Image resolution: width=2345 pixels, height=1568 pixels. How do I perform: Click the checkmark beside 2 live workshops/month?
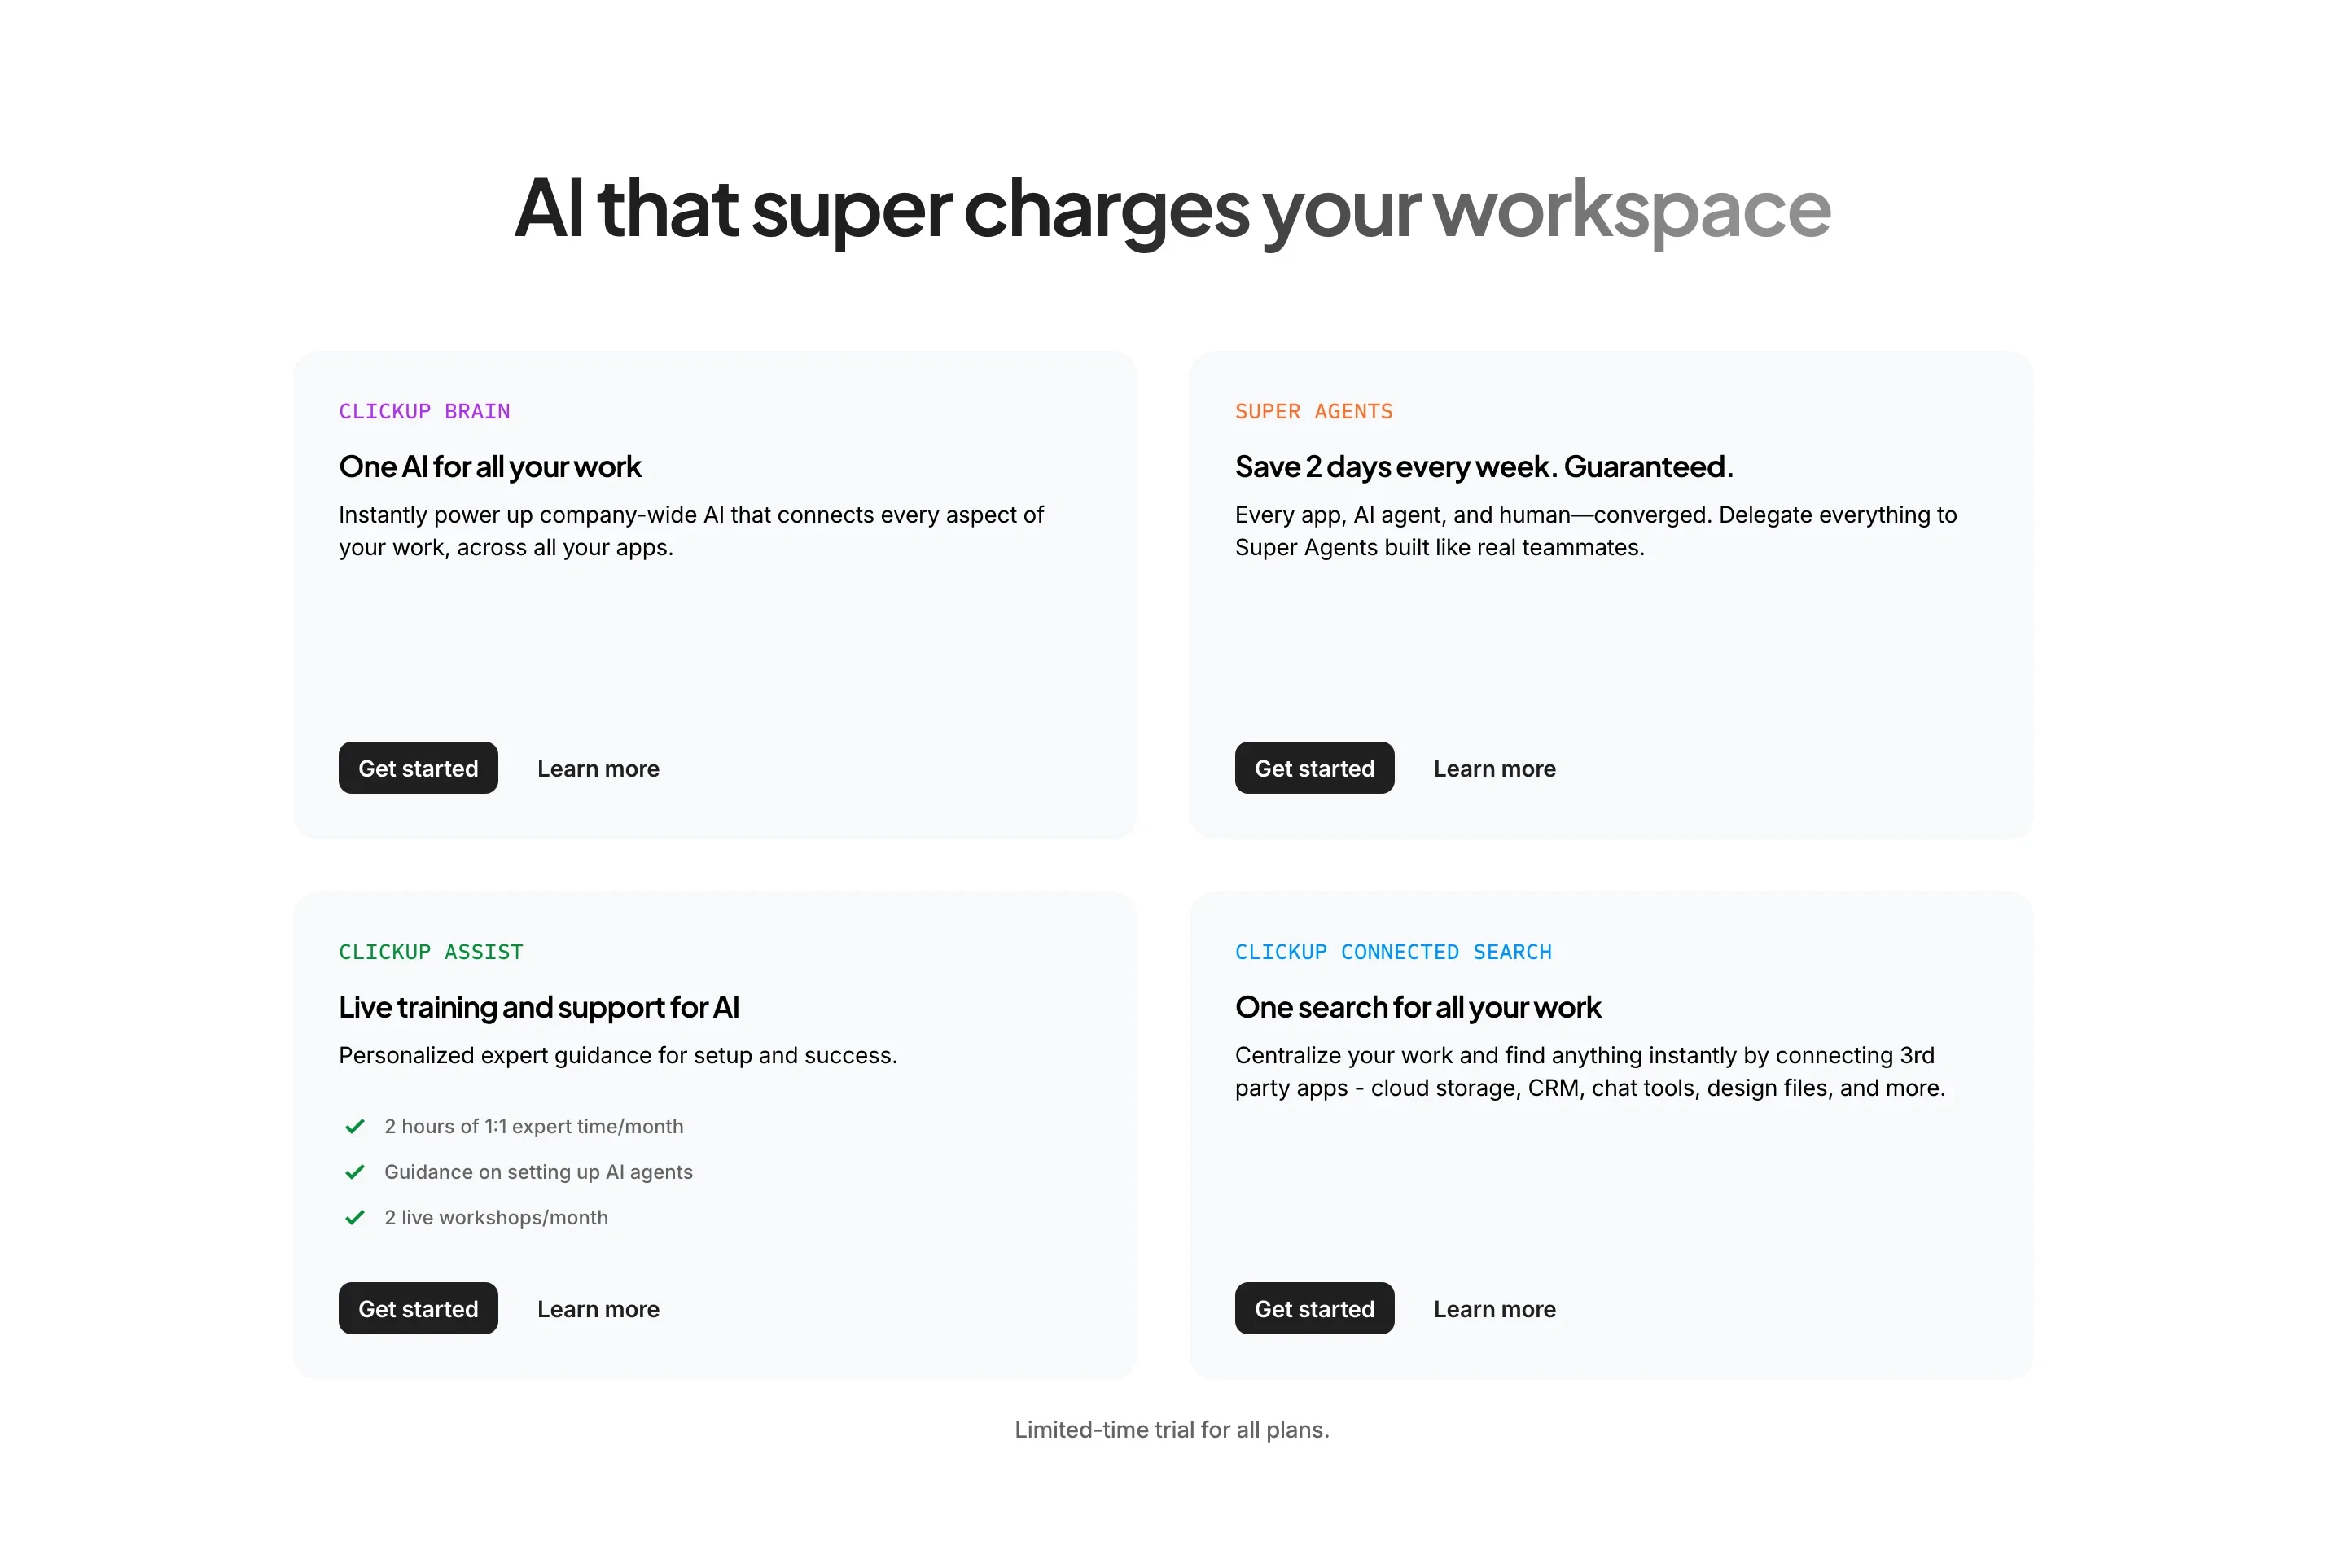[x=354, y=1218]
